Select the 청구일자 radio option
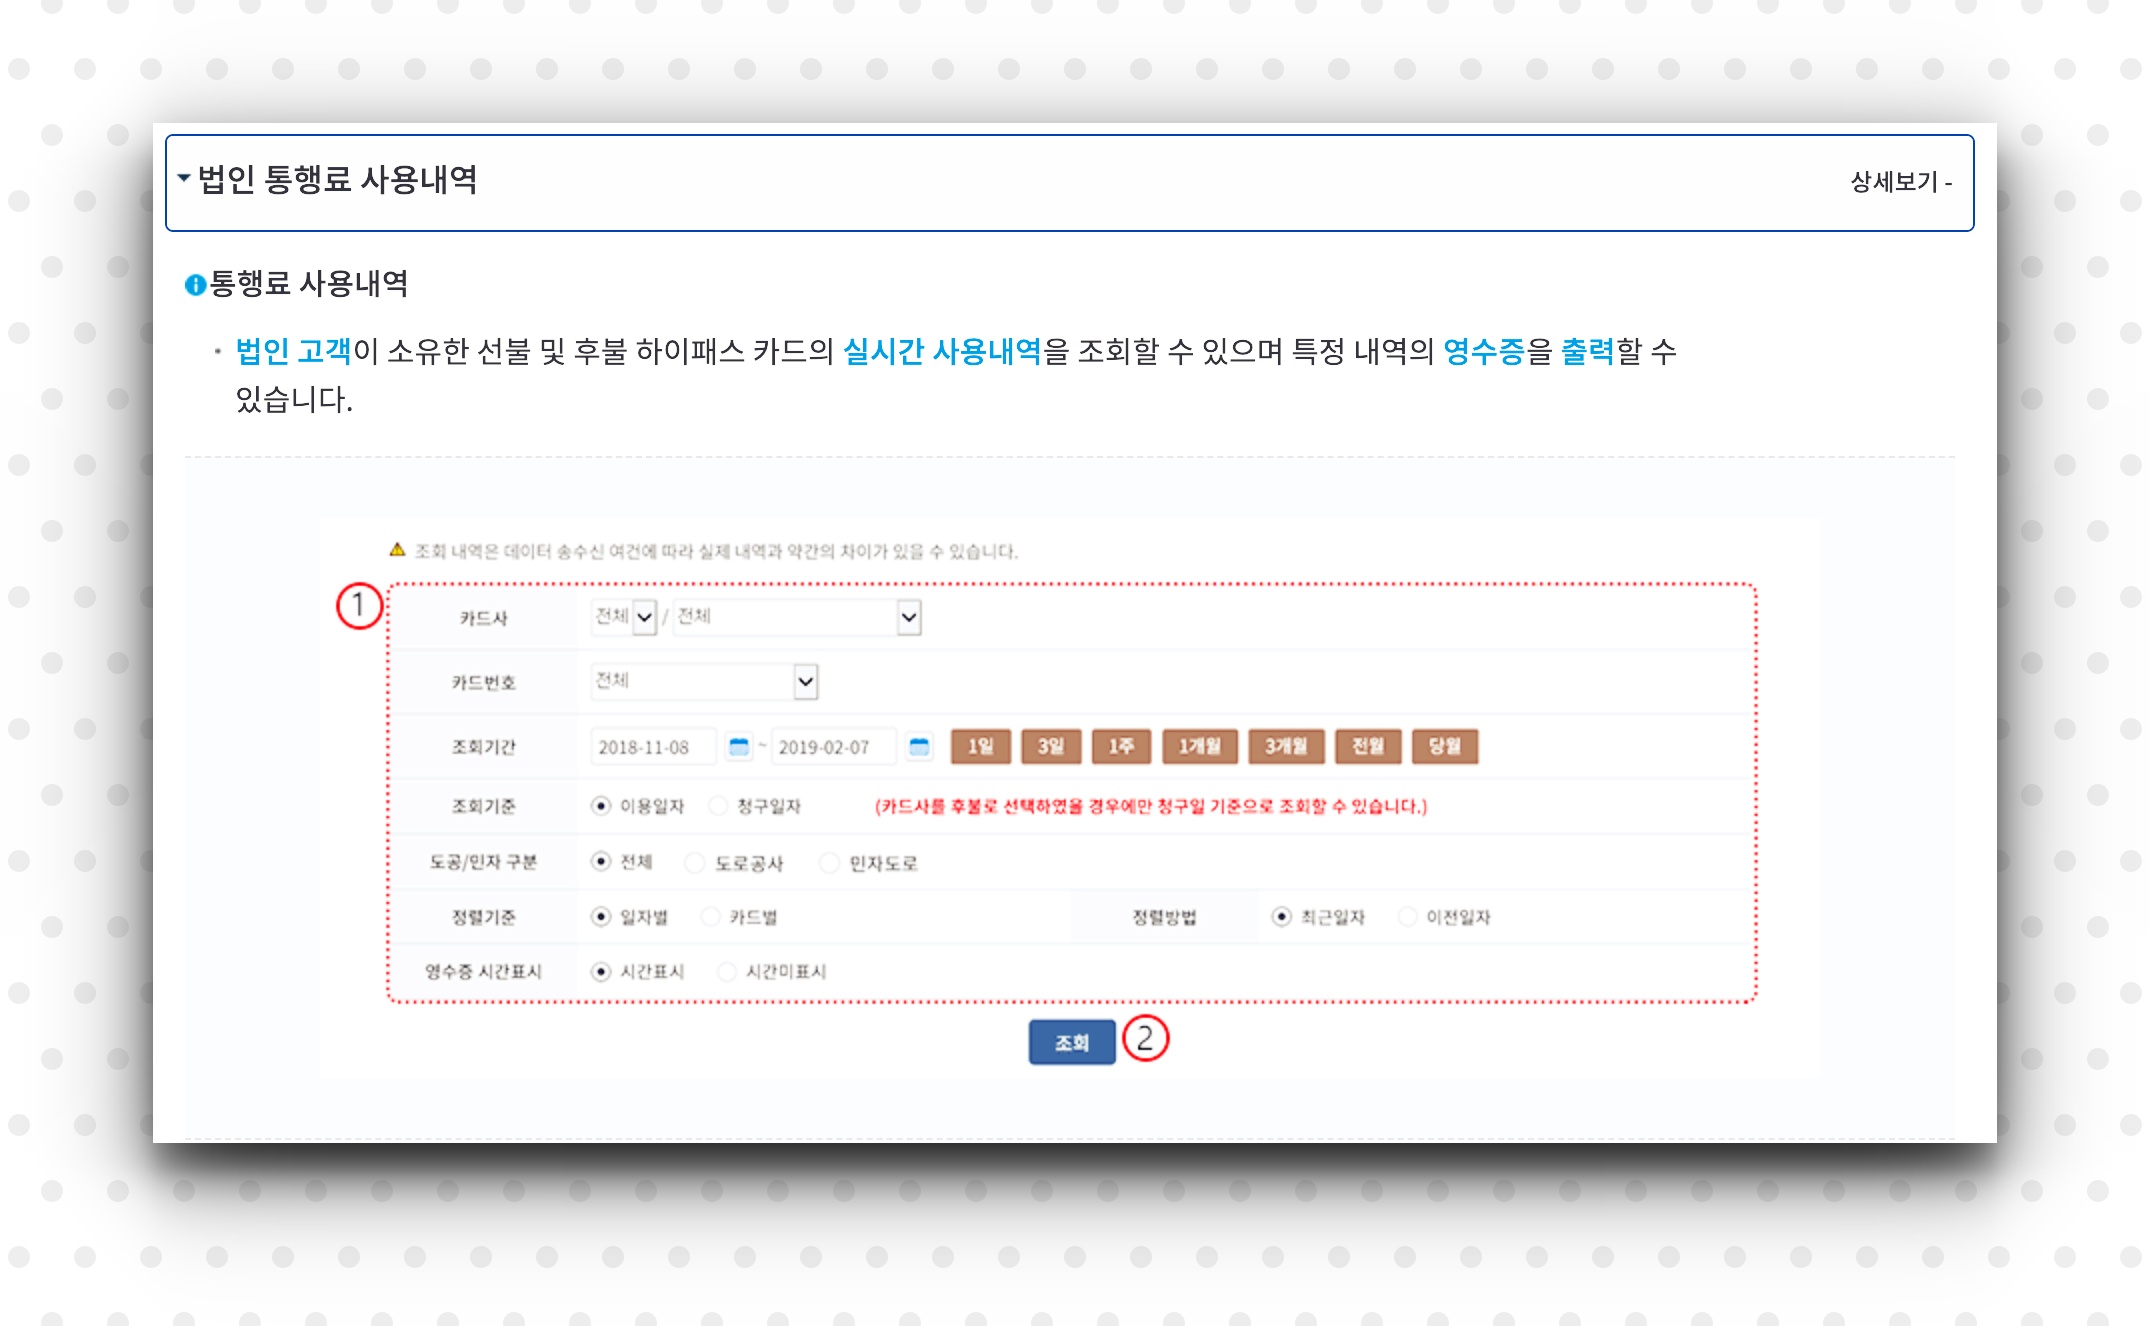This screenshot has width=2150, height=1326. (718, 806)
